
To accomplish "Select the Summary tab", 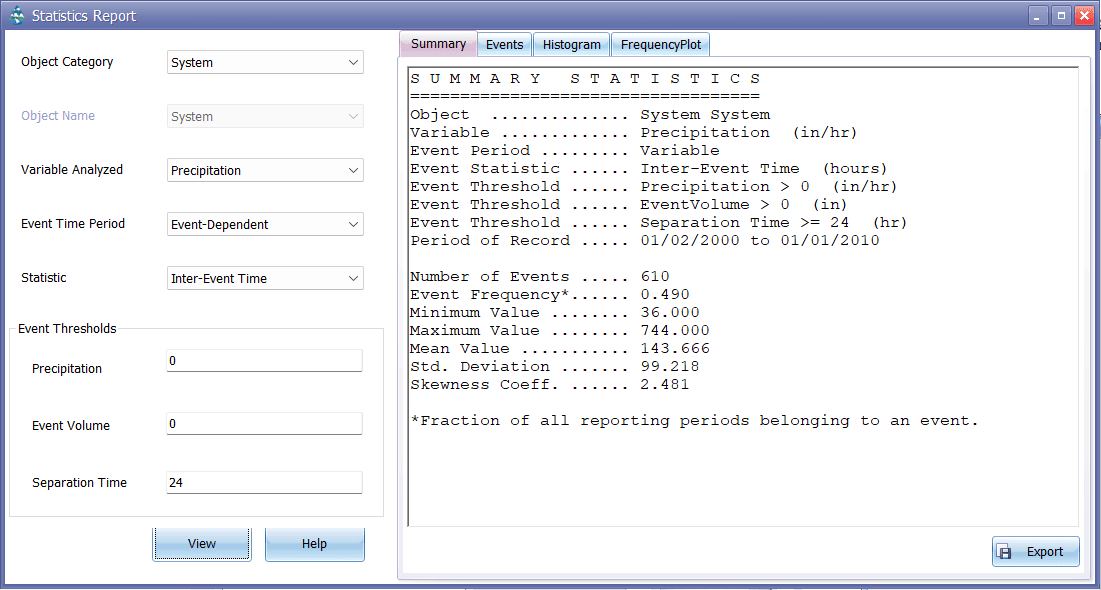I will click(438, 44).
